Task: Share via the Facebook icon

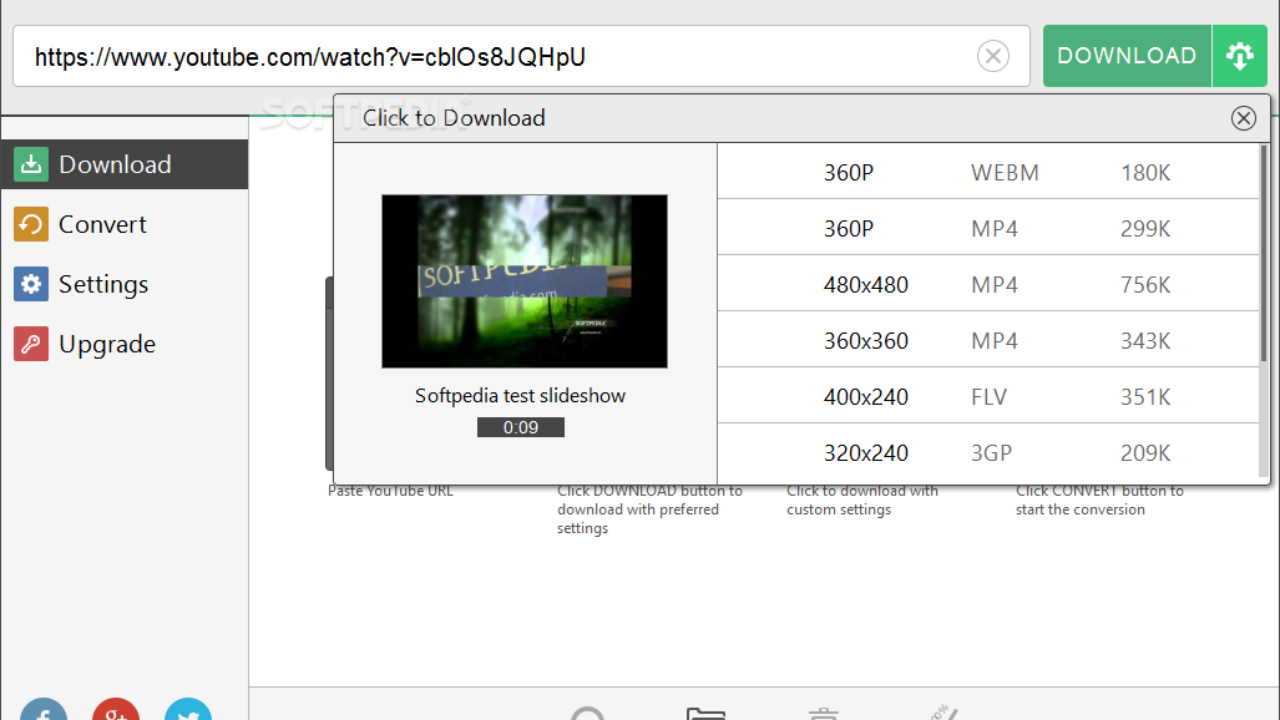Action: pos(43,709)
